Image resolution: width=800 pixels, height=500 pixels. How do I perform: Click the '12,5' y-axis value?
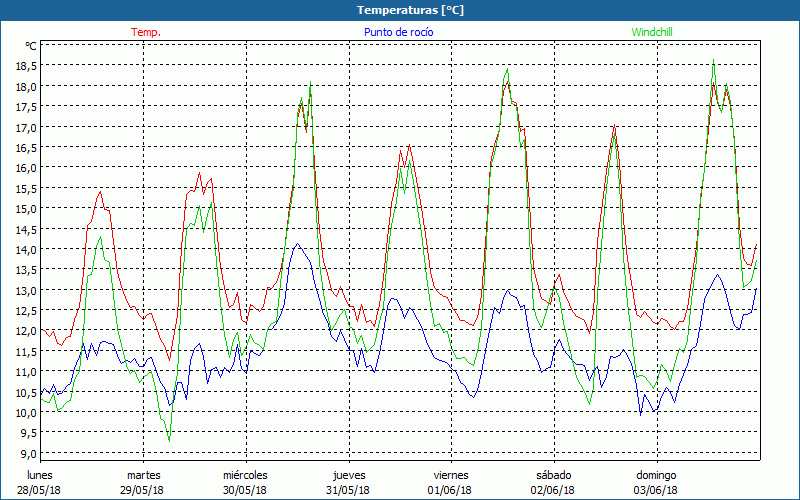(x=26, y=310)
